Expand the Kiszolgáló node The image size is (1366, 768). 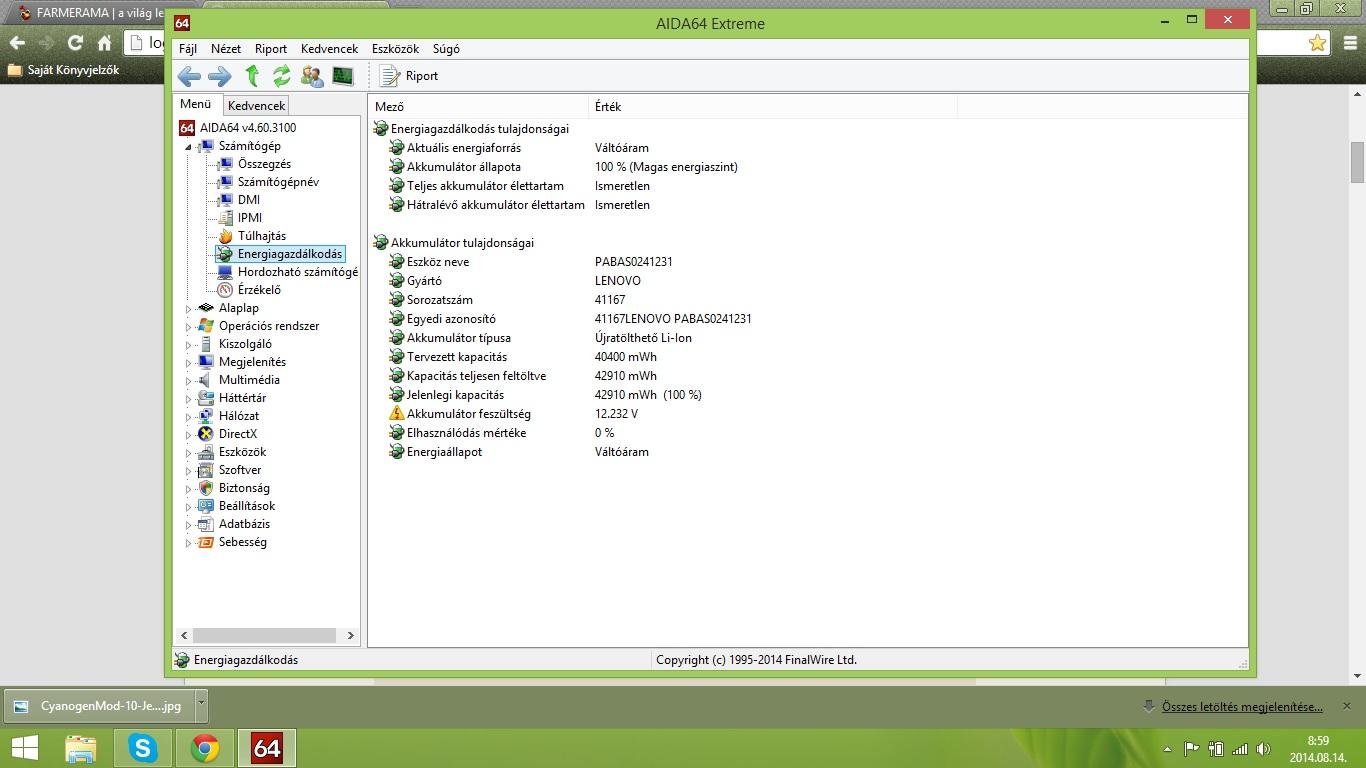click(188, 345)
